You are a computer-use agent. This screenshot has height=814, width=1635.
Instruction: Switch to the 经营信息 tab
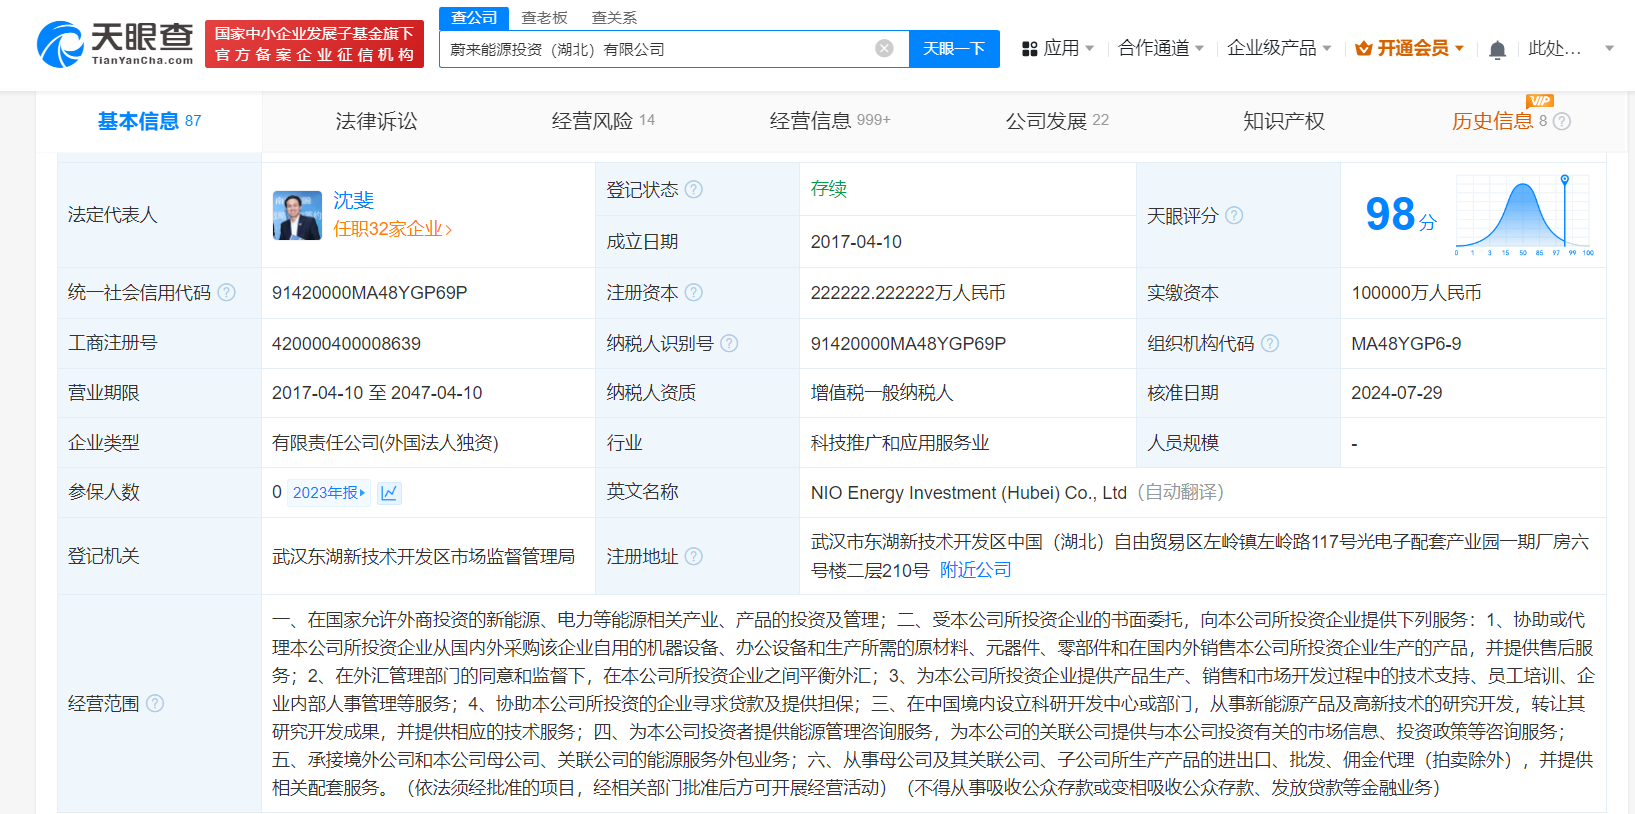830,121
